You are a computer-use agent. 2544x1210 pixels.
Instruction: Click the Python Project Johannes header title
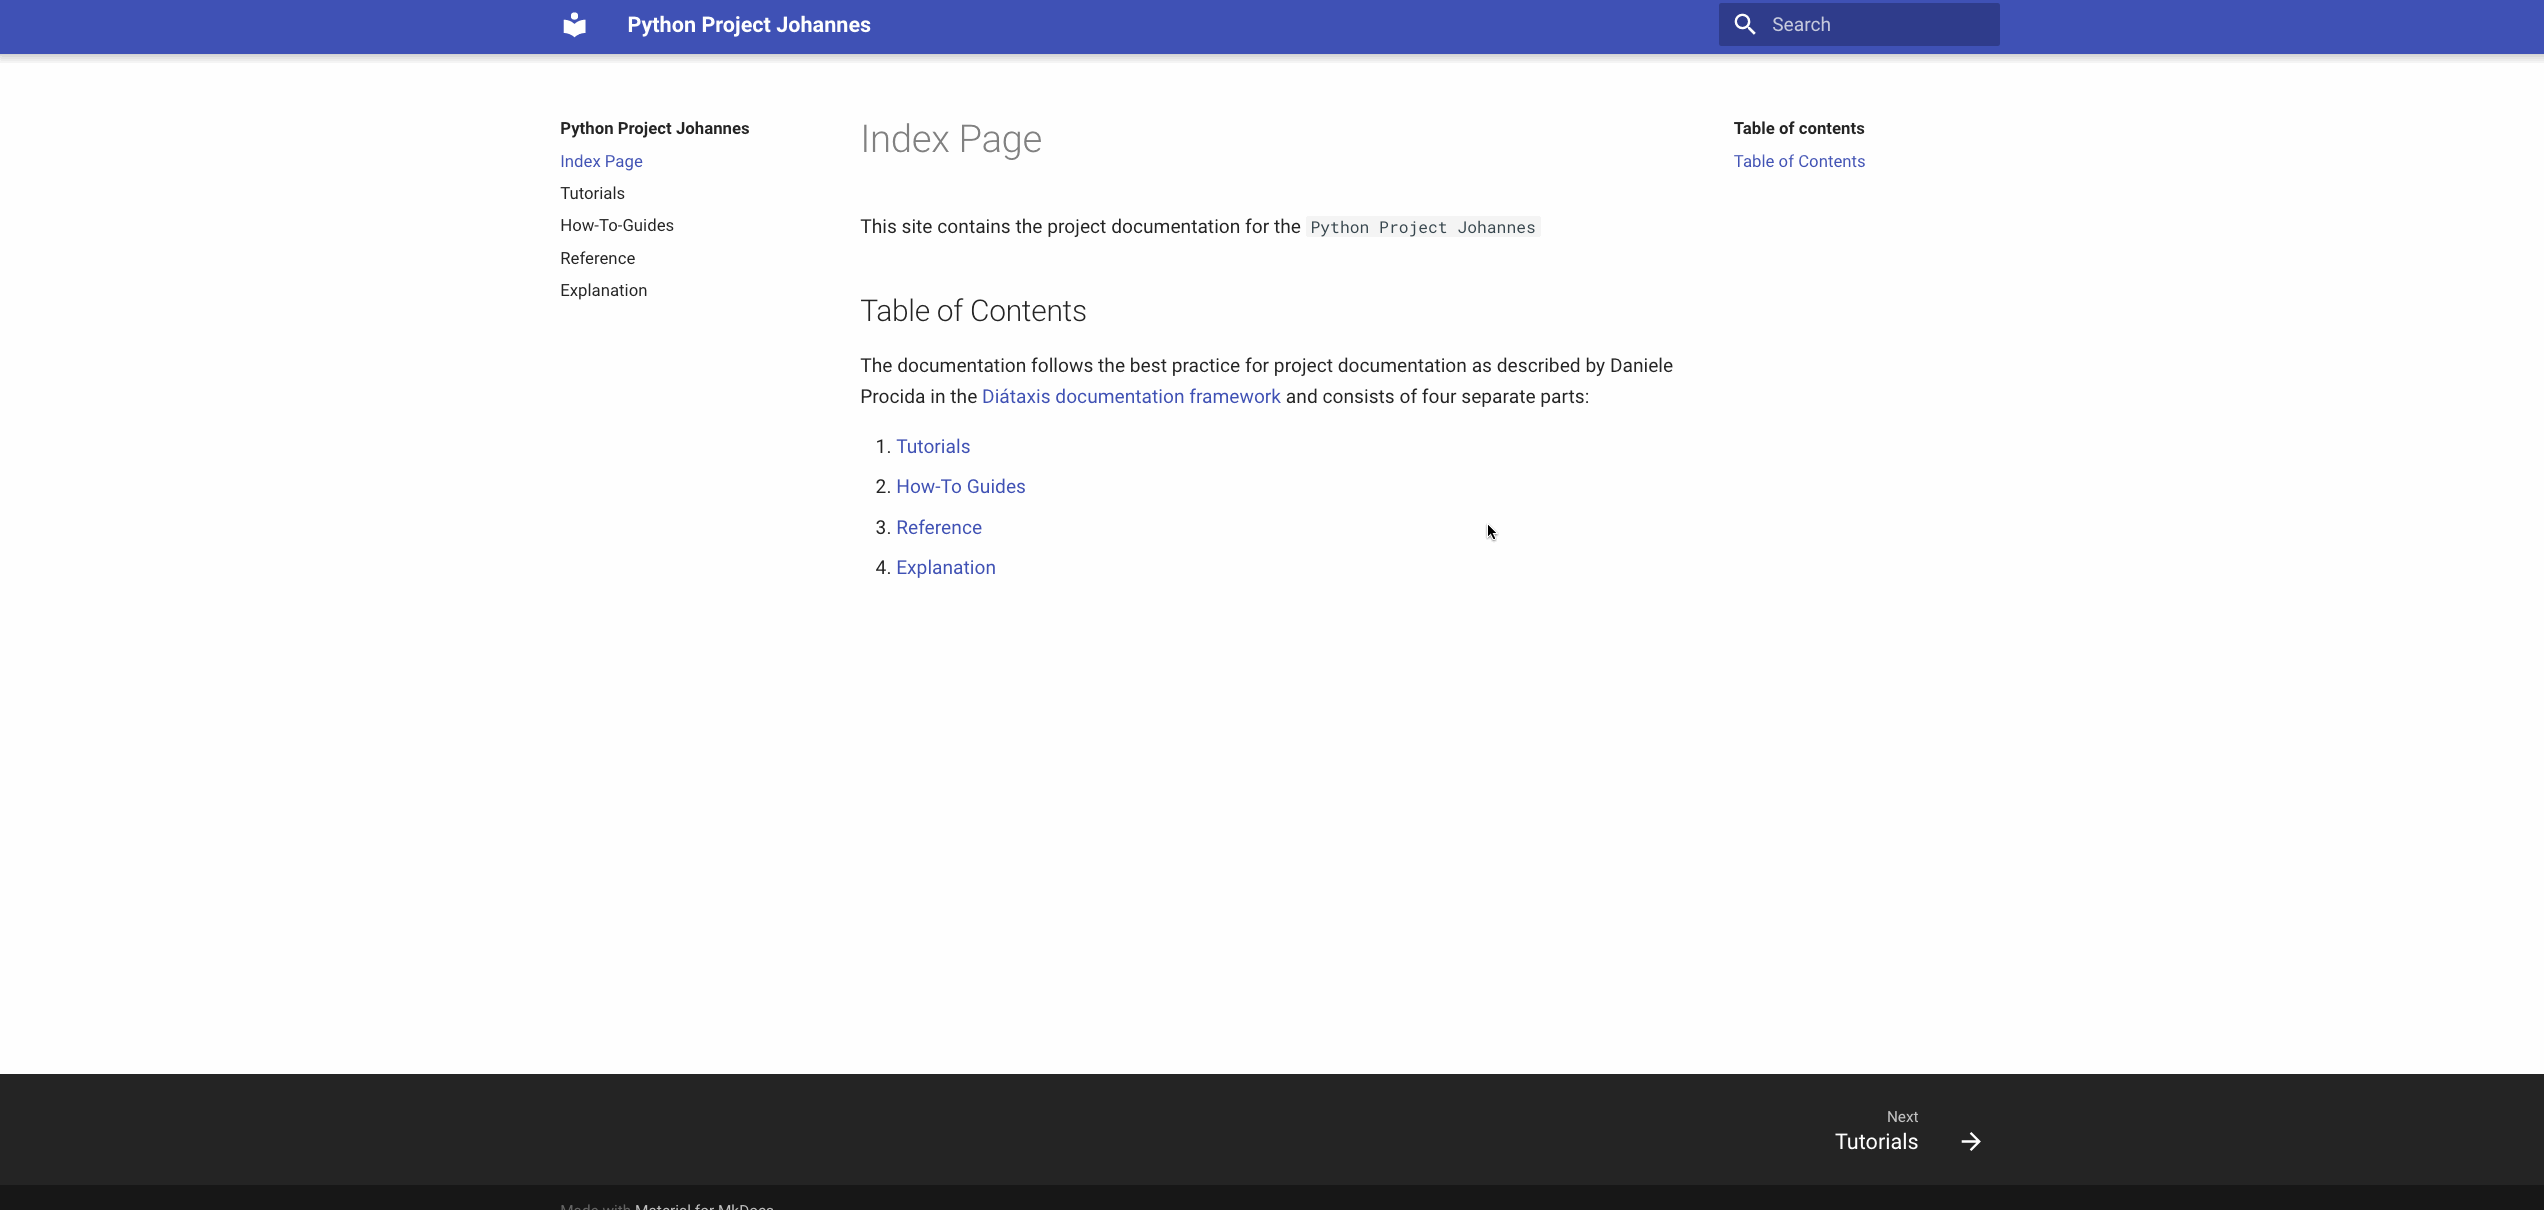click(x=748, y=25)
